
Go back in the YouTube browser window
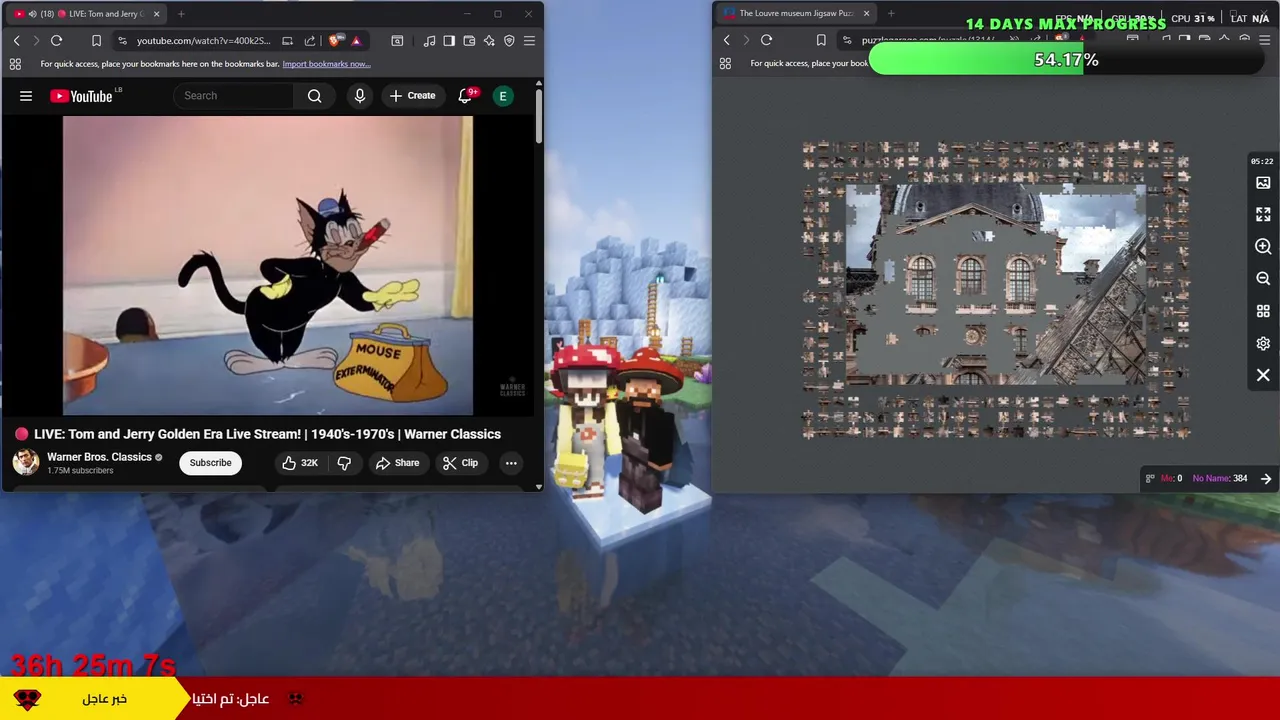(x=16, y=40)
